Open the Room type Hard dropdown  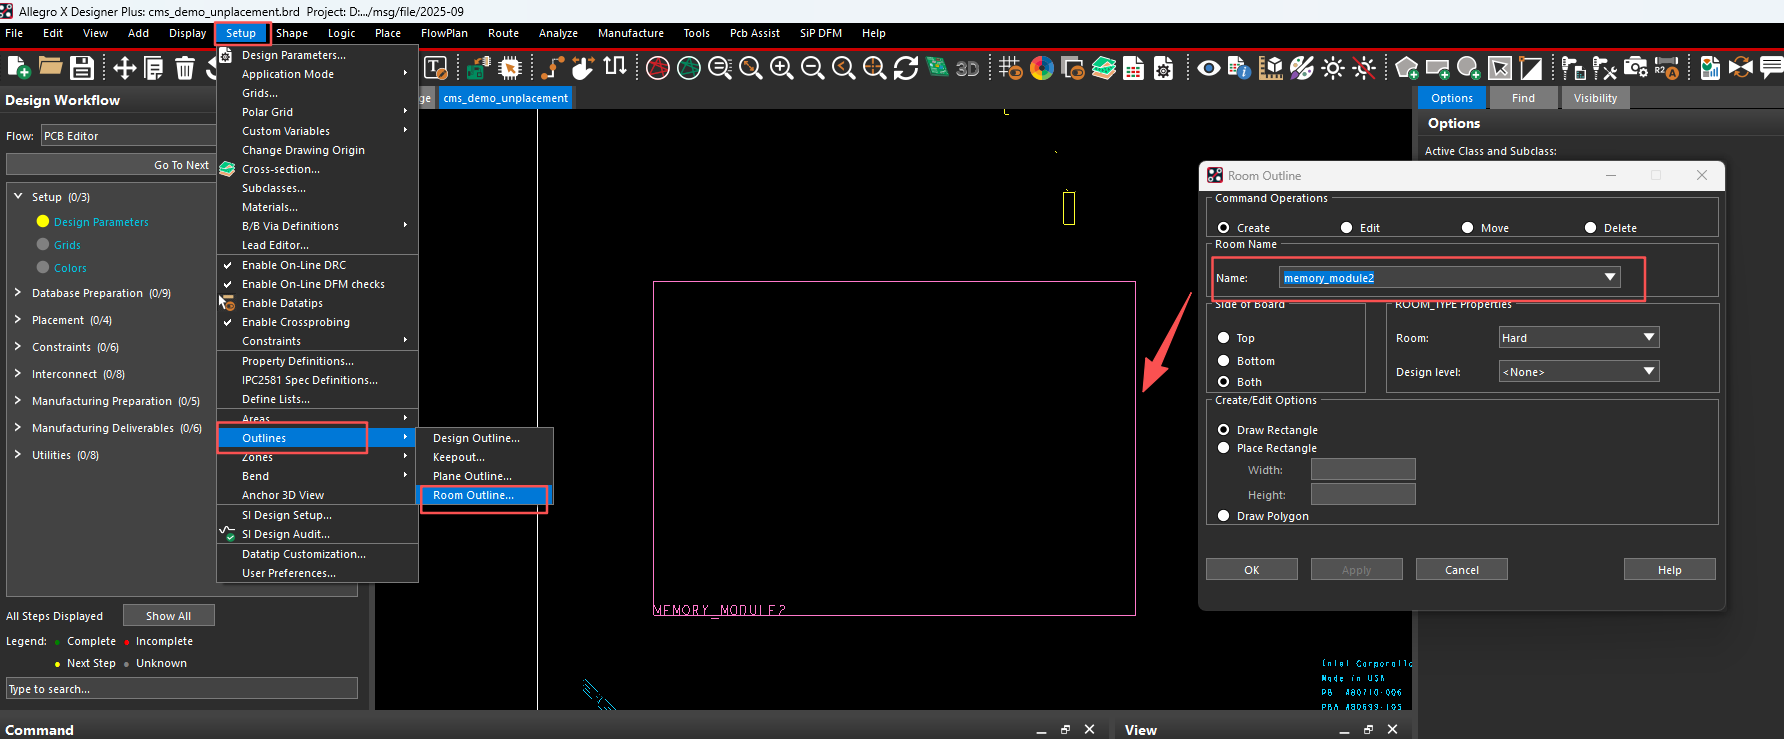(x=1648, y=338)
